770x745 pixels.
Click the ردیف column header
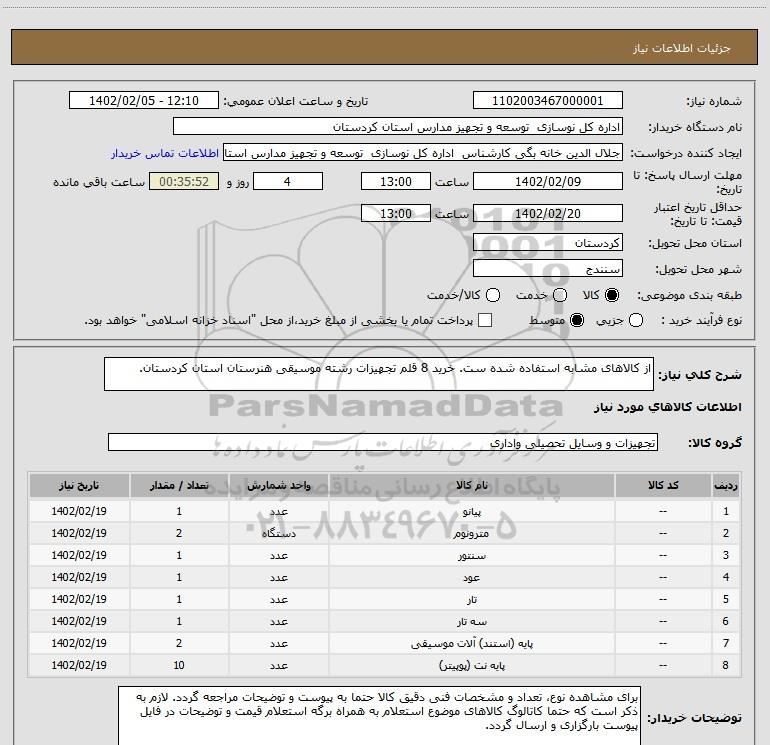726,486
